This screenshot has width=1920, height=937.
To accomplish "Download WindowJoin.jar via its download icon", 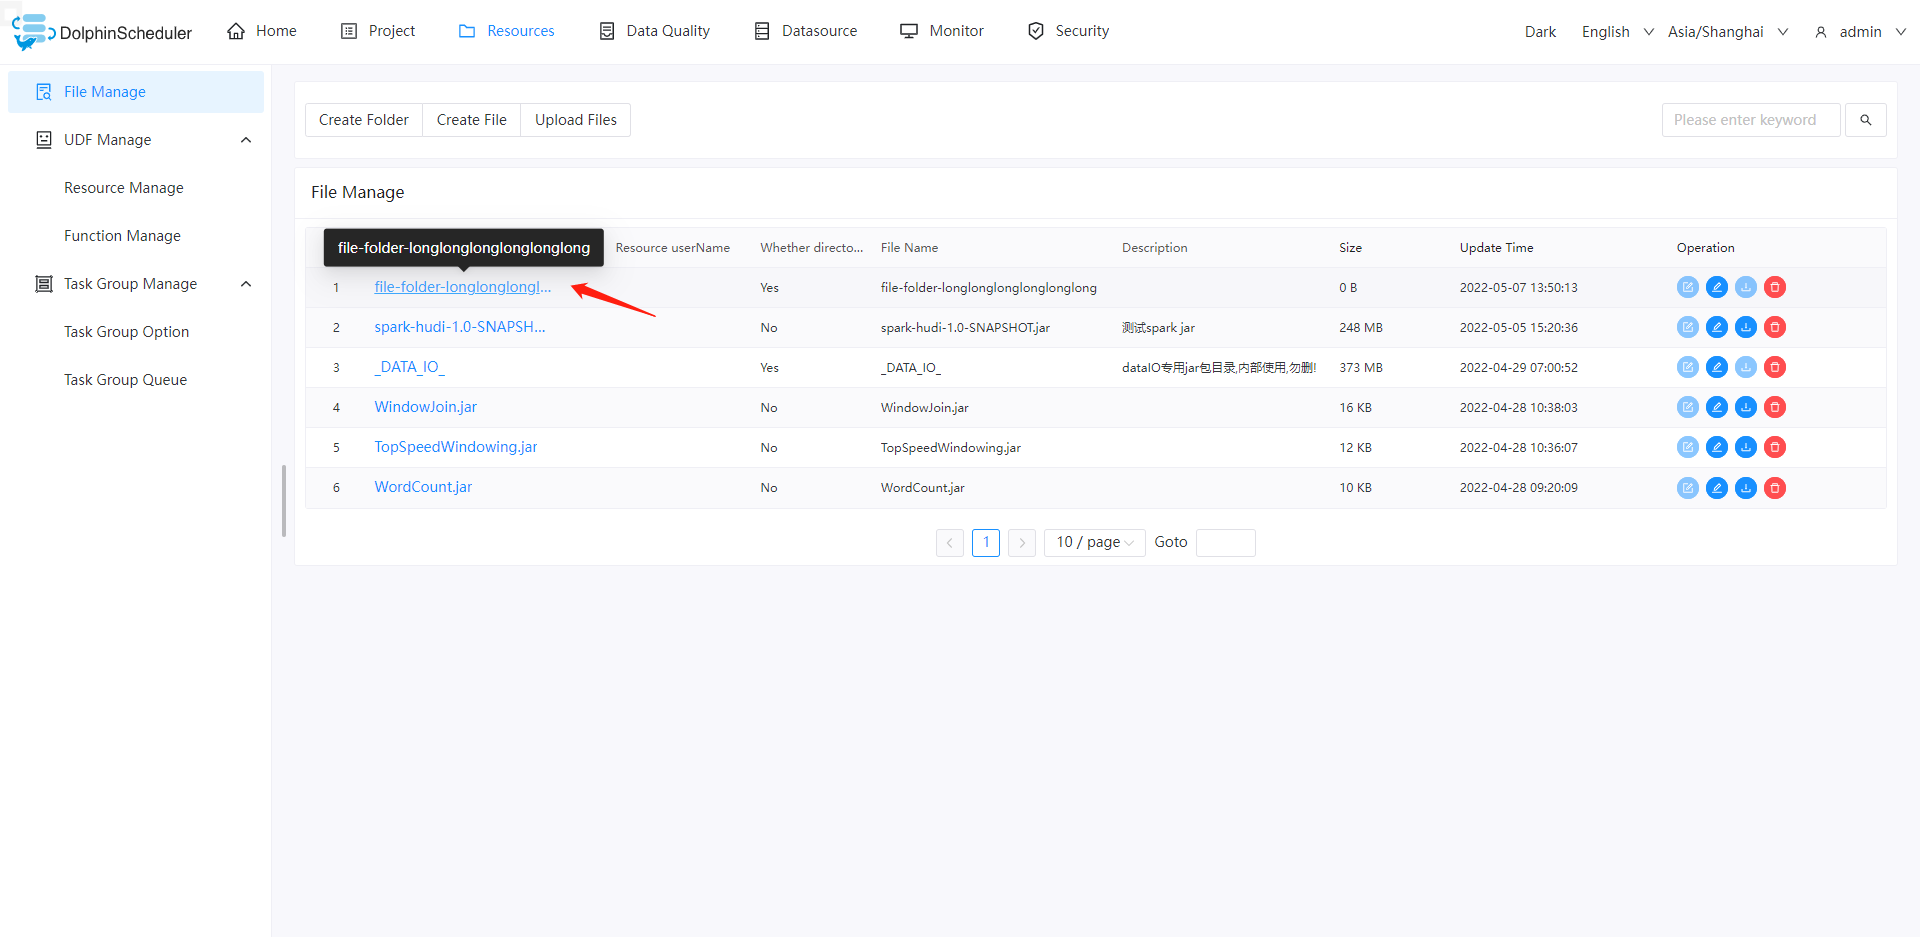I will (1746, 407).
